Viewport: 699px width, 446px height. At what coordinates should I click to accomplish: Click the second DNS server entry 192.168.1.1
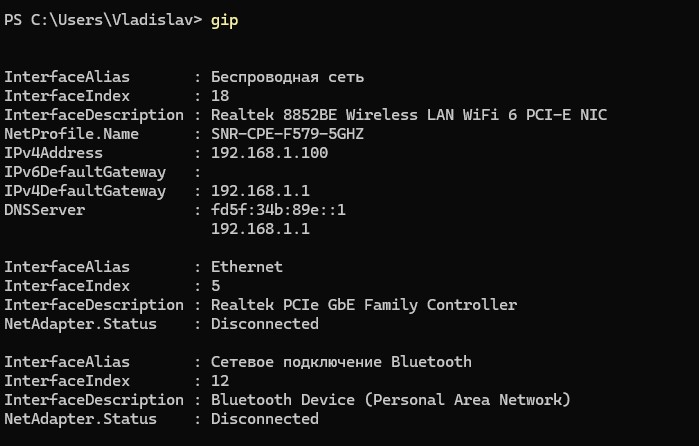[x=260, y=229]
